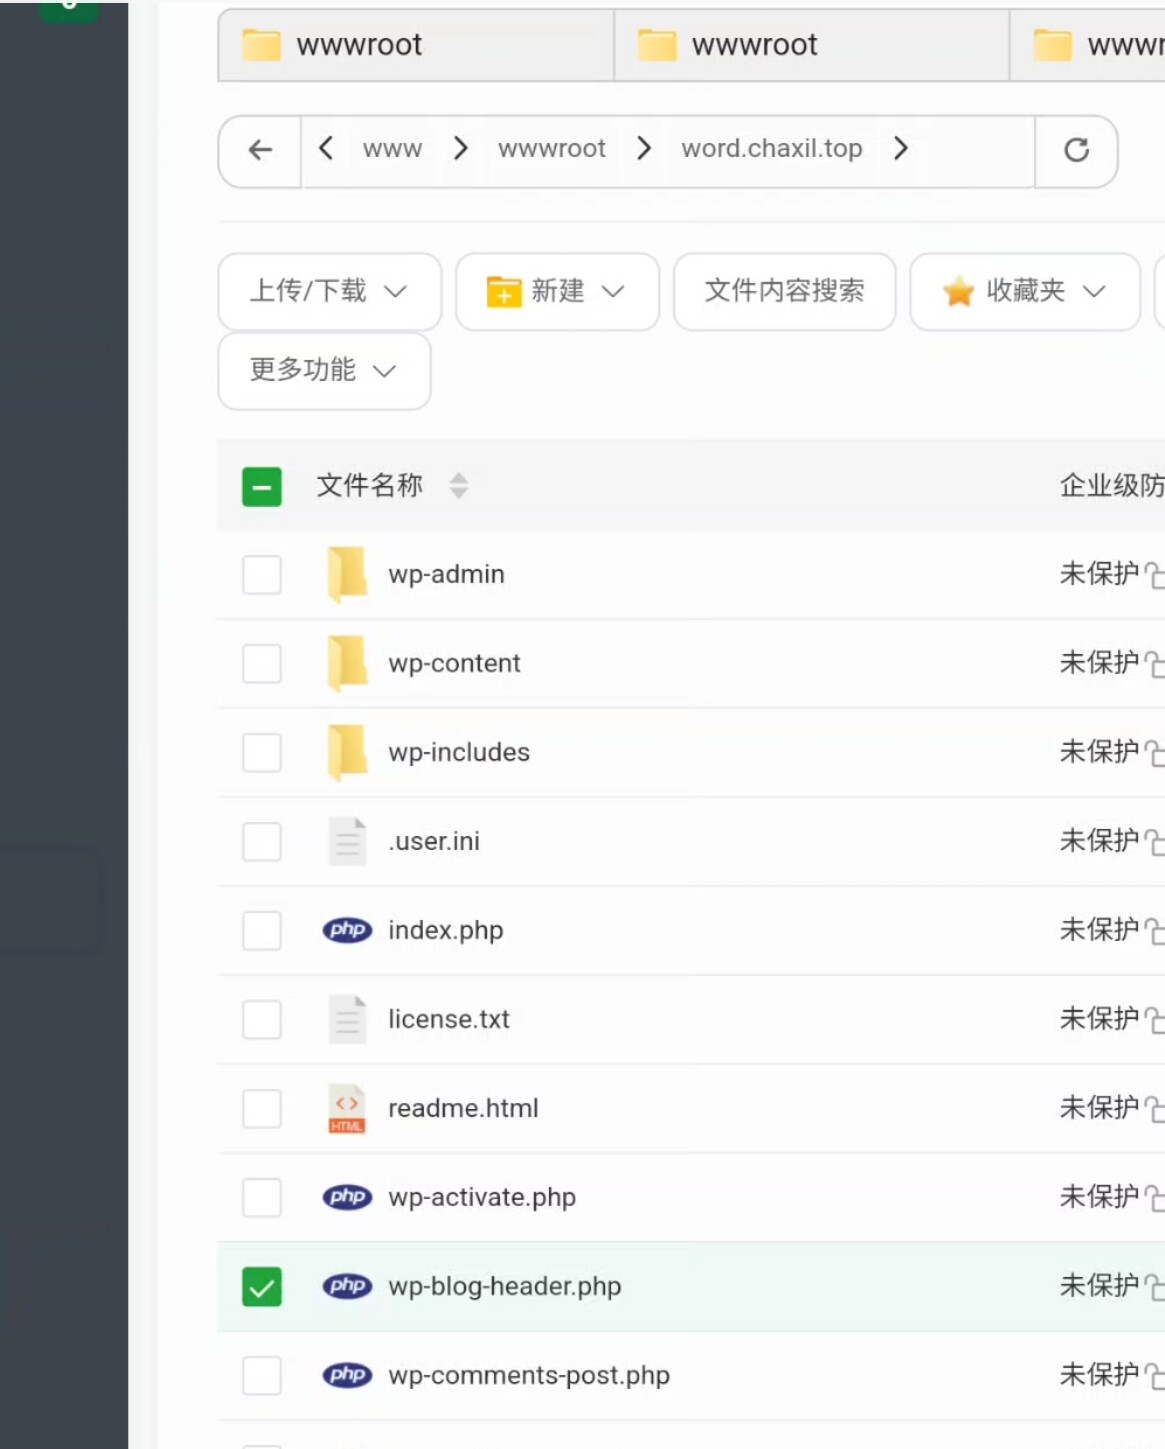Open the 新建 dropdown menu
1165x1449 pixels.
click(x=557, y=291)
